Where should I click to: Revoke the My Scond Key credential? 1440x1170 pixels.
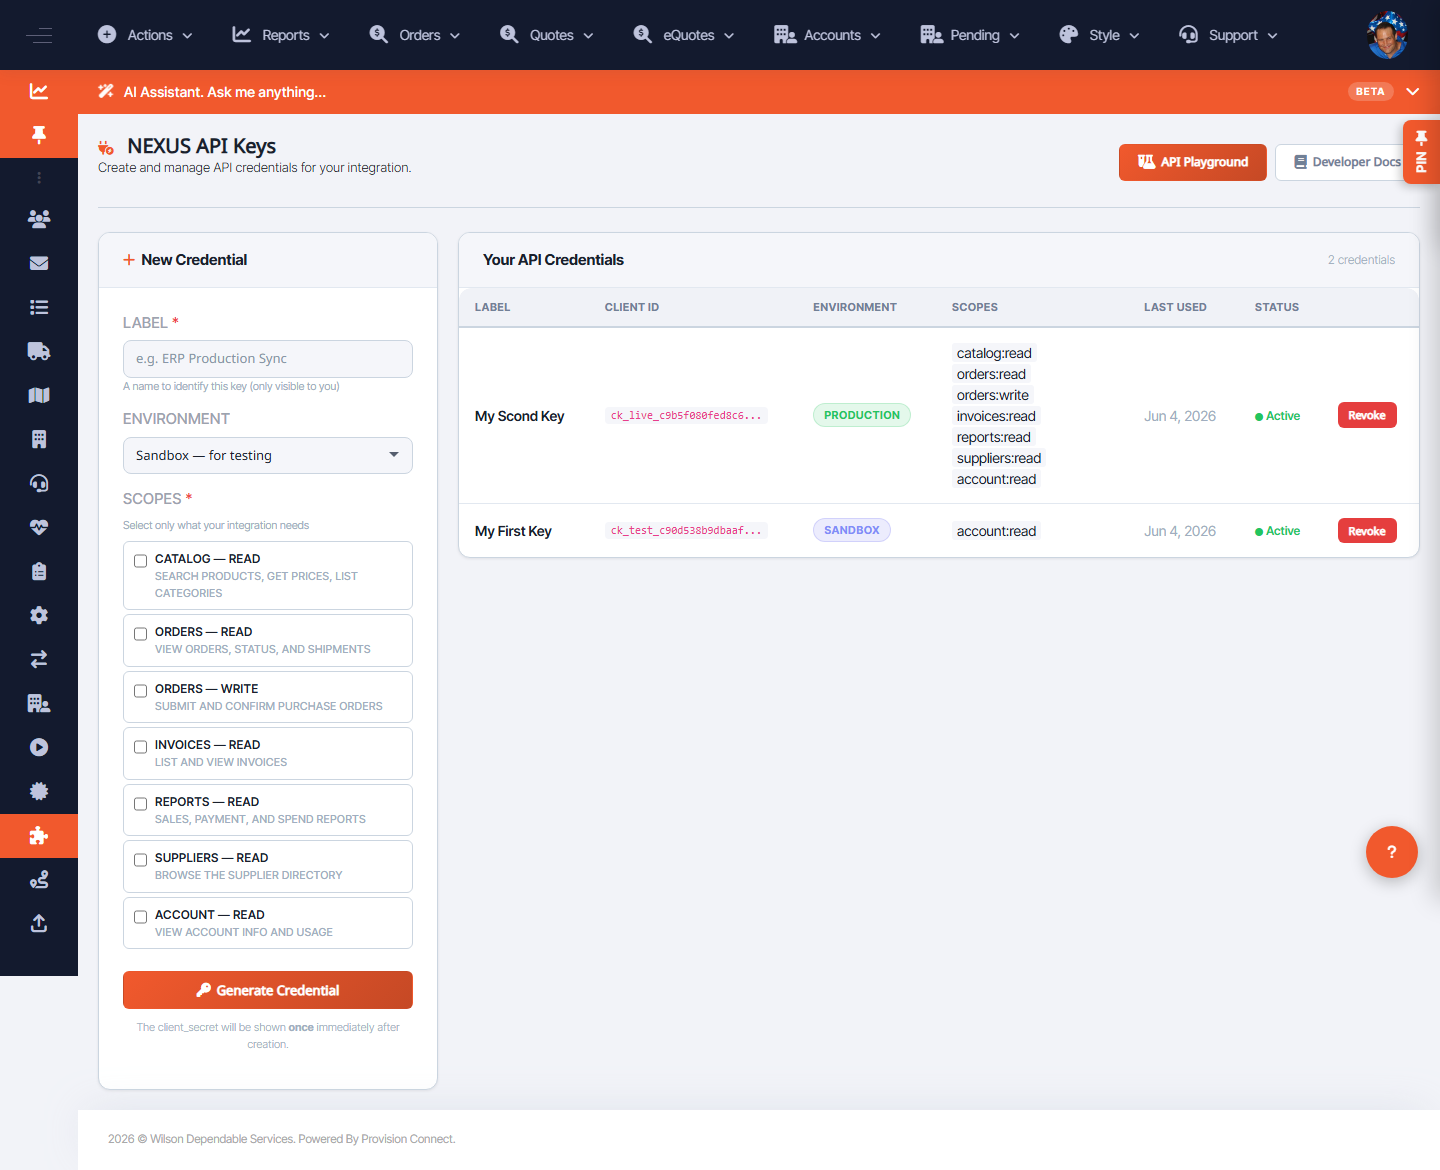(1367, 415)
